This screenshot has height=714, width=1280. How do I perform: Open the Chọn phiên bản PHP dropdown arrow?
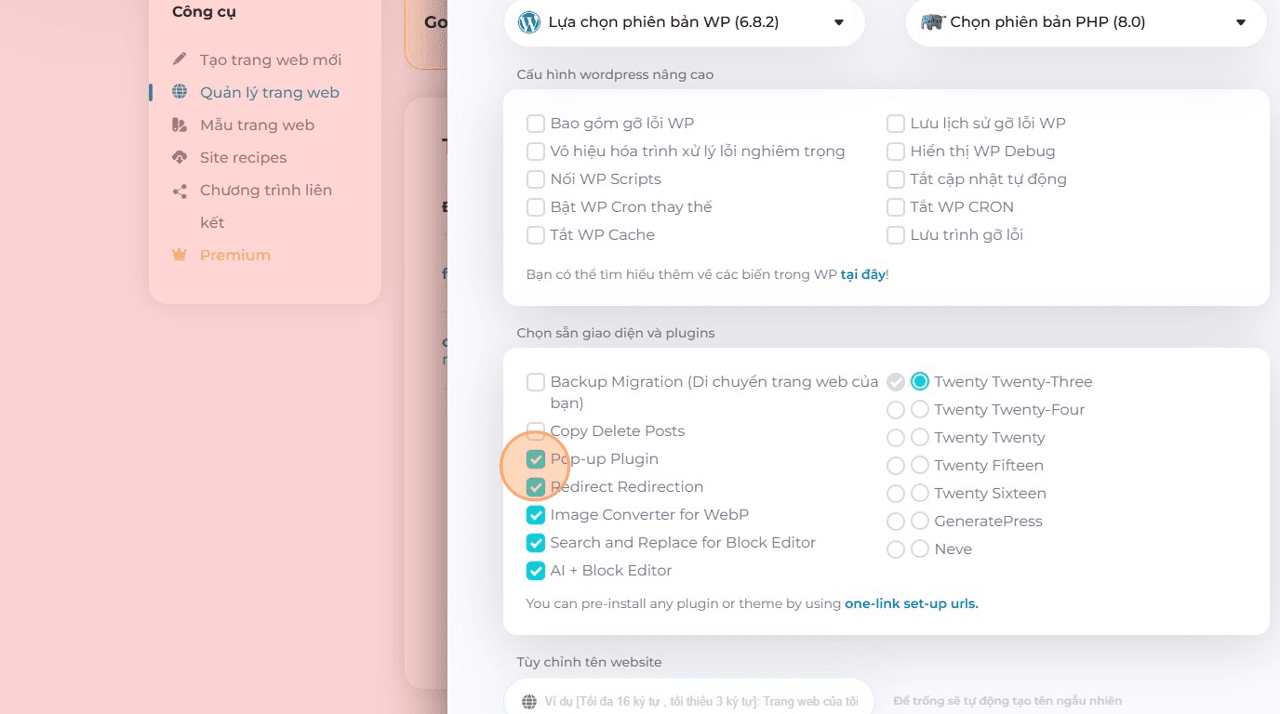[x=1240, y=22]
